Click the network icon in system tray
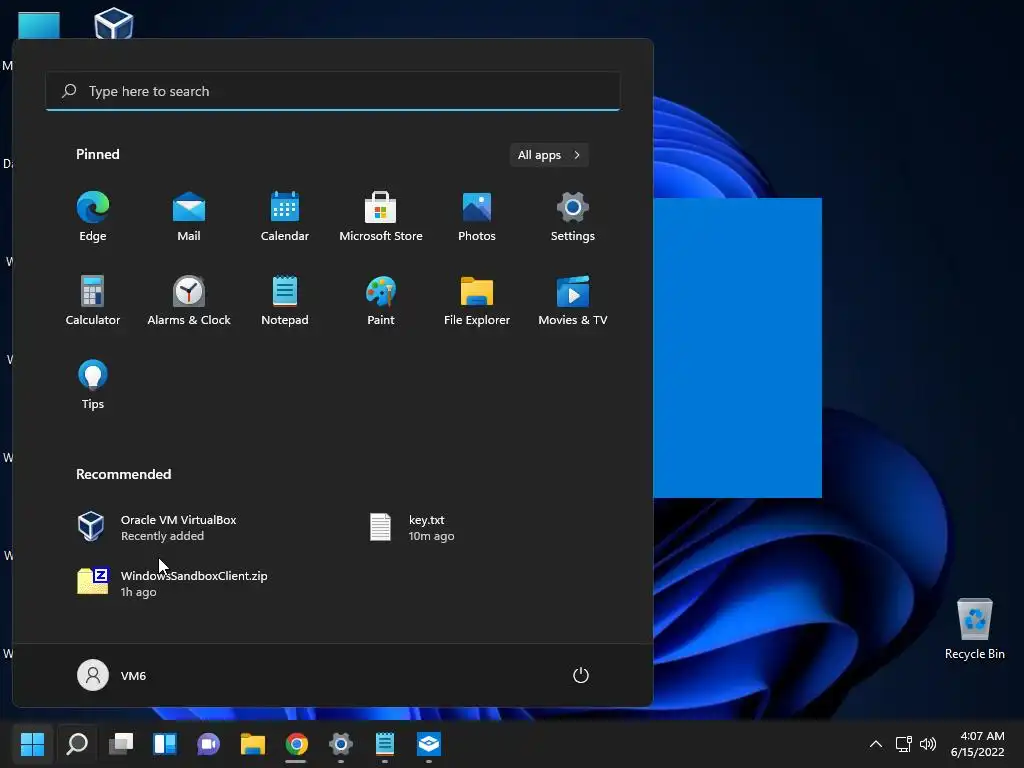The image size is (1024, 768). [903, 744]
